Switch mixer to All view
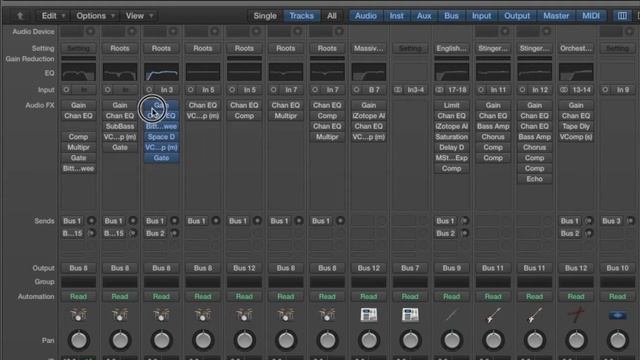Image resolution: width=640 pixels, height=360 pixels. click(x=332, y=16)
